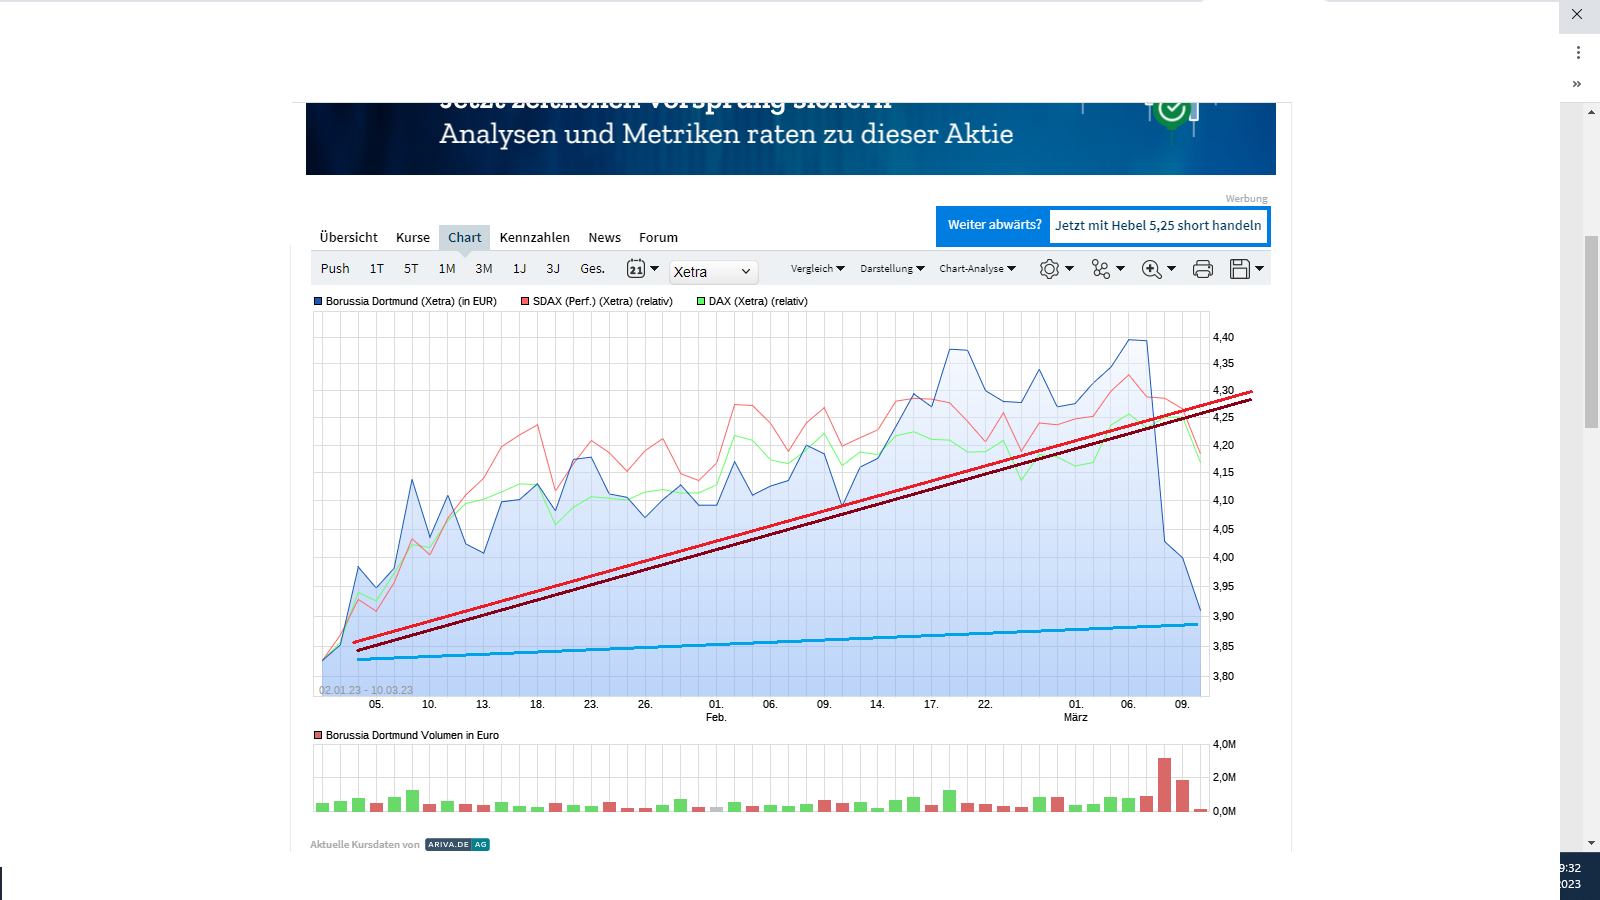Select the Chart tab
The image size is (1600, 900).
click(465, 238)
